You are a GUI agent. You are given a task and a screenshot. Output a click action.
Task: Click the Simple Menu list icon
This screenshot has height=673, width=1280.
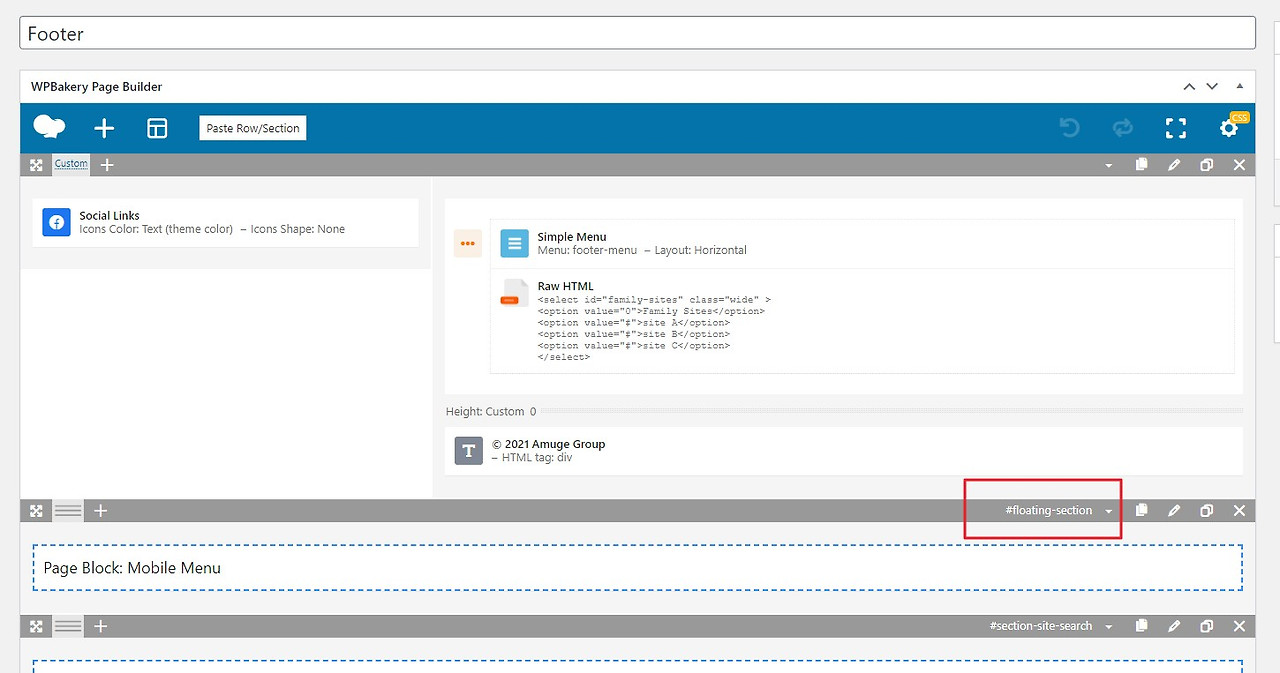coord(514,243)
